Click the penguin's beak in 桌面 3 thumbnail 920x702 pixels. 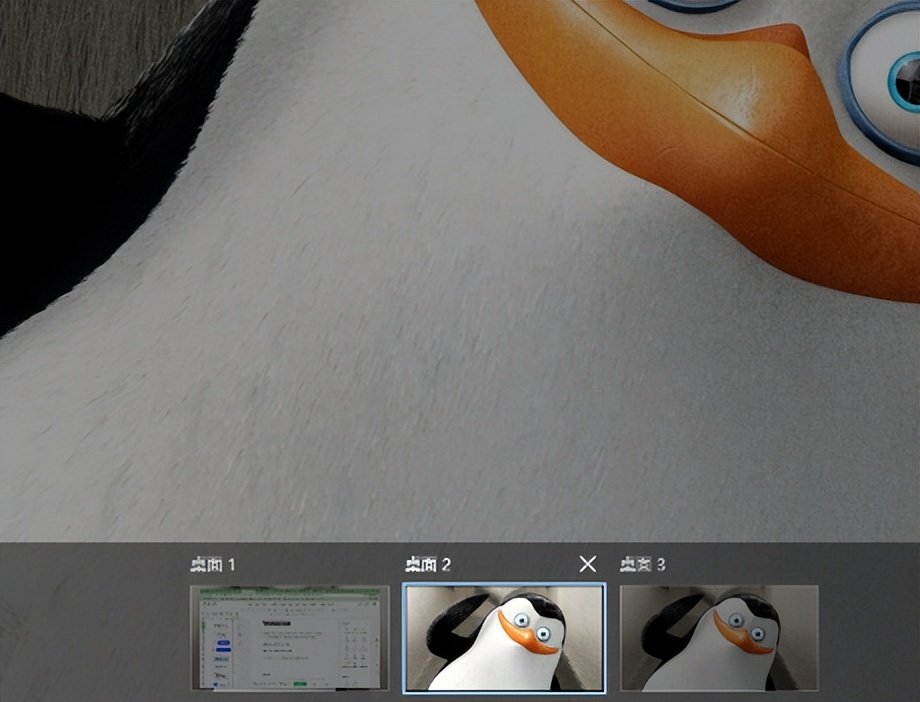742,640
